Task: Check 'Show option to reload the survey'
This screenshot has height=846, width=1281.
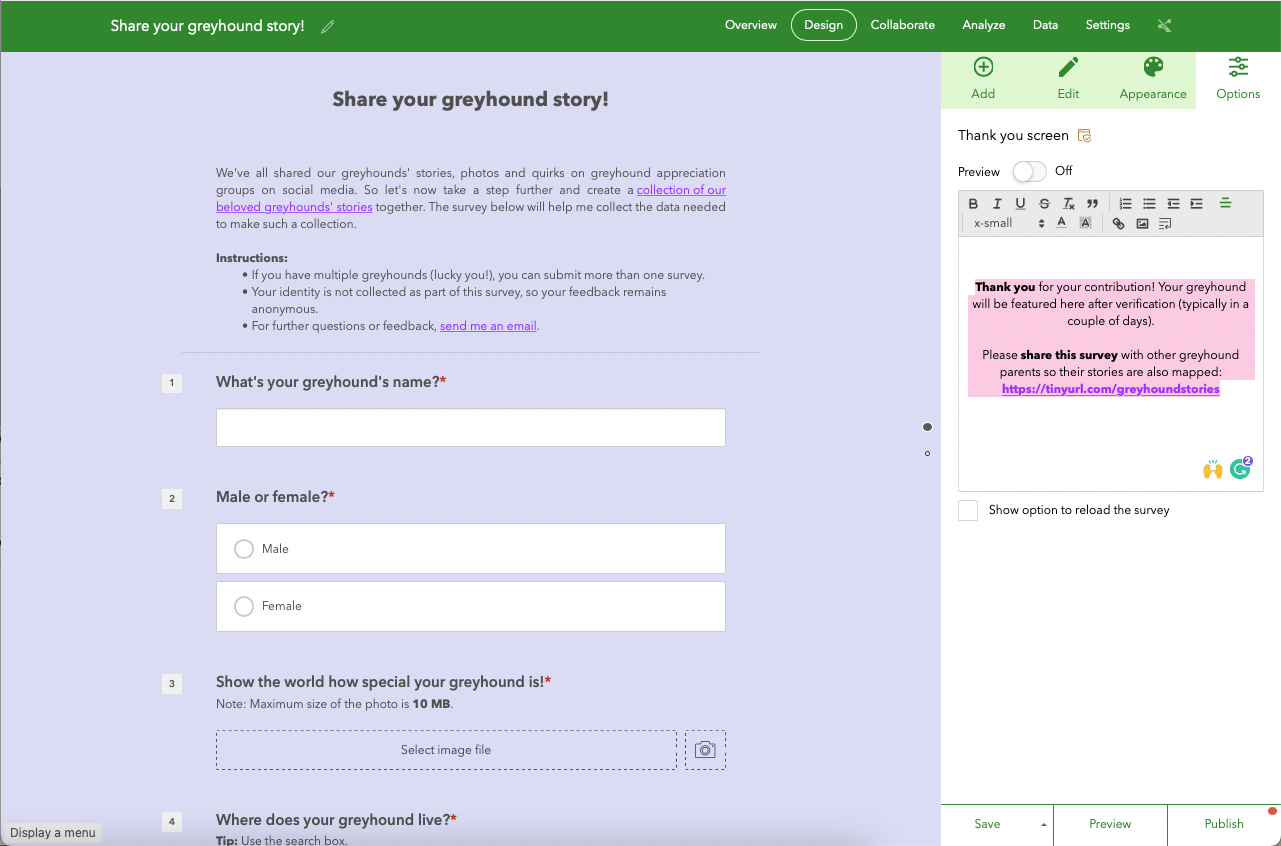Action: (x=968, y=511)
